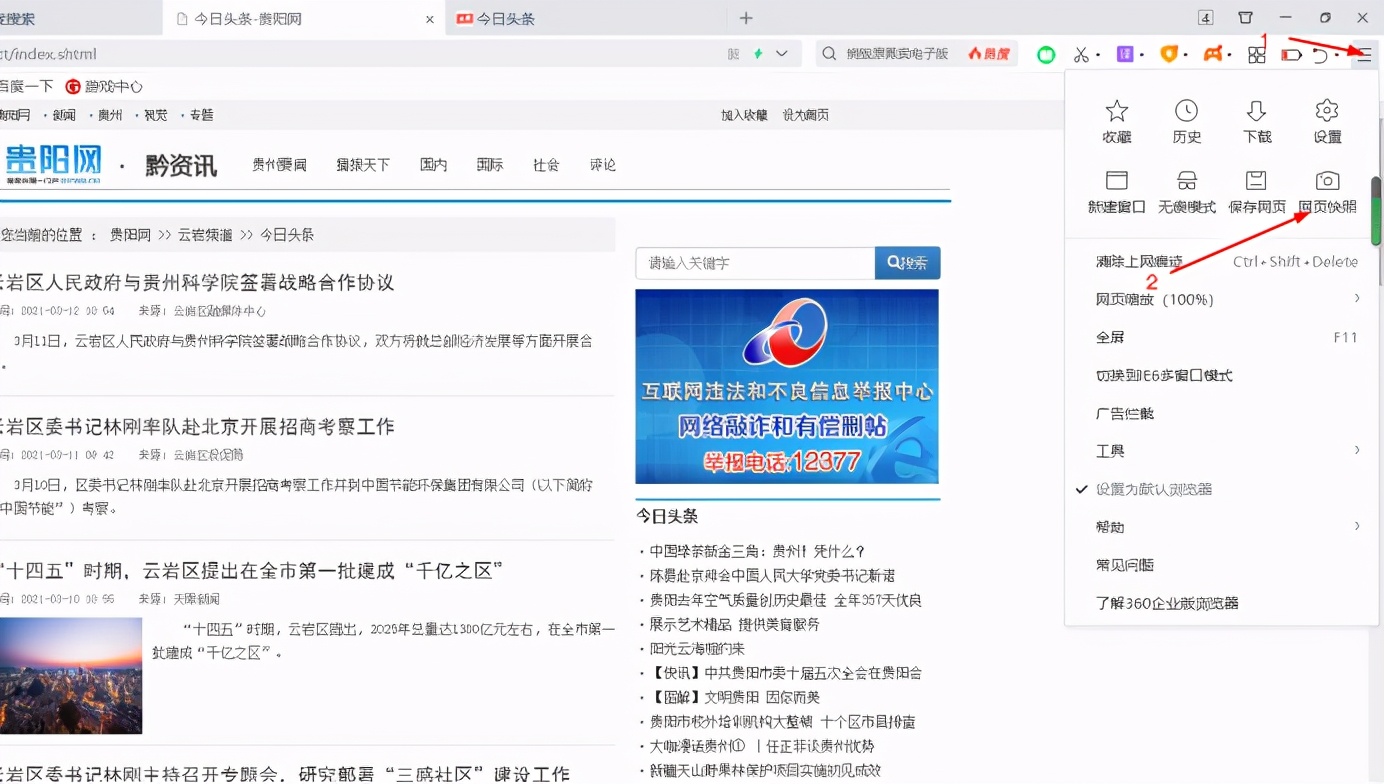
Task: Click the 保存网页 save icon
Action: [1257, 181]
